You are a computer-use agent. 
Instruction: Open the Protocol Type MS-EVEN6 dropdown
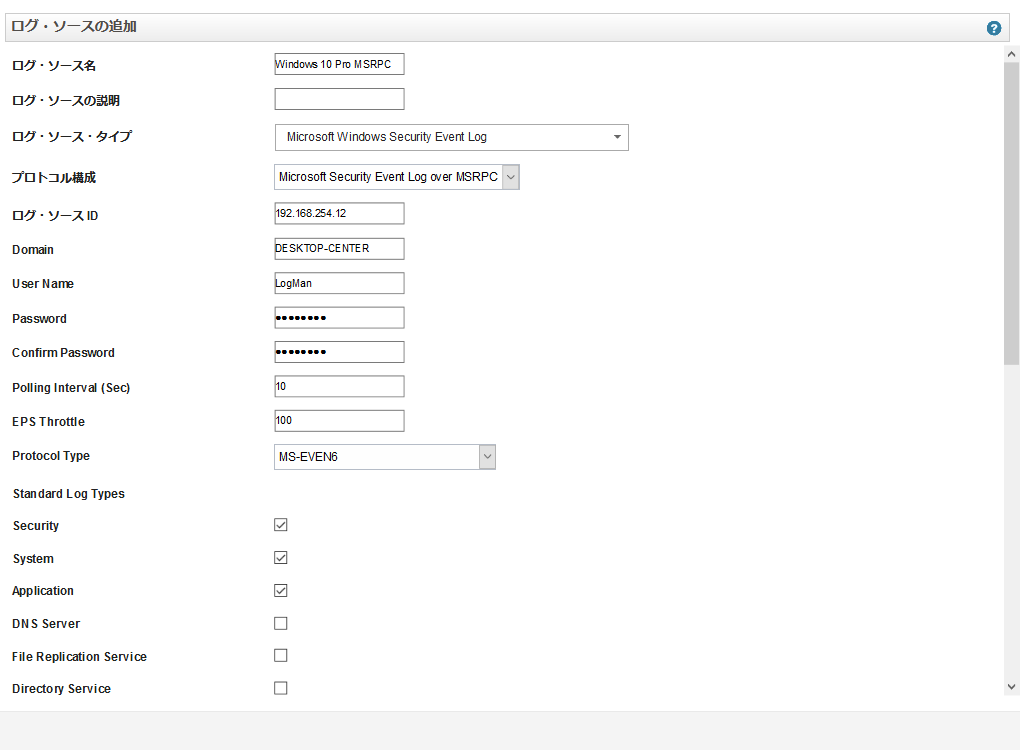[x=385, y=457]
